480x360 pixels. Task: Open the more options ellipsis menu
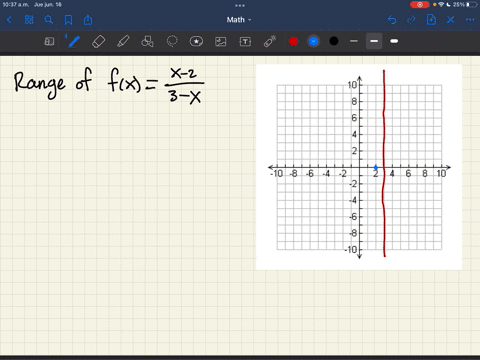click(470, 20)
